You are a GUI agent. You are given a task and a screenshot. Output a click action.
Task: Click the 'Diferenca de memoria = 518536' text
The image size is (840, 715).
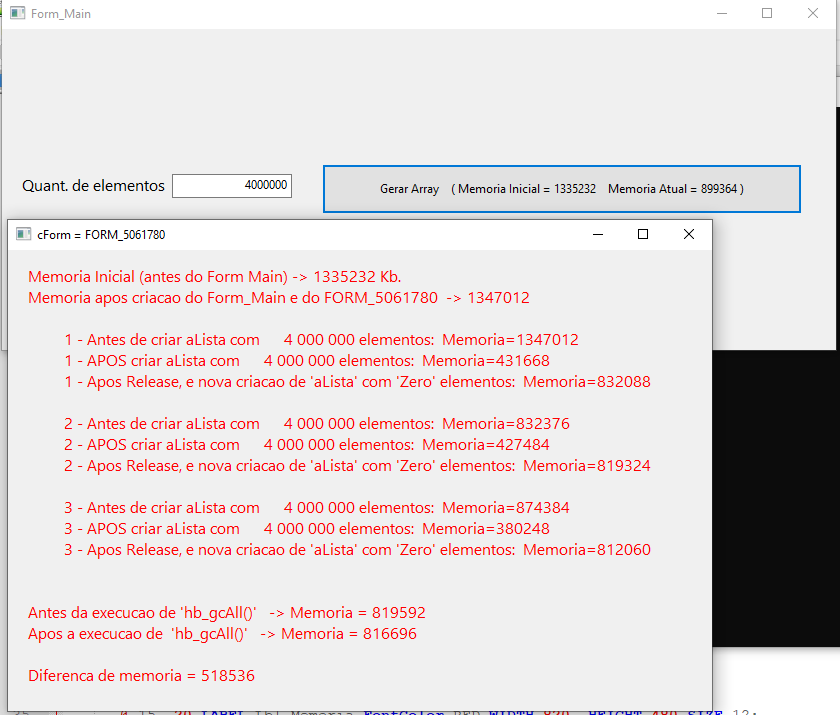tap(141, 676)
